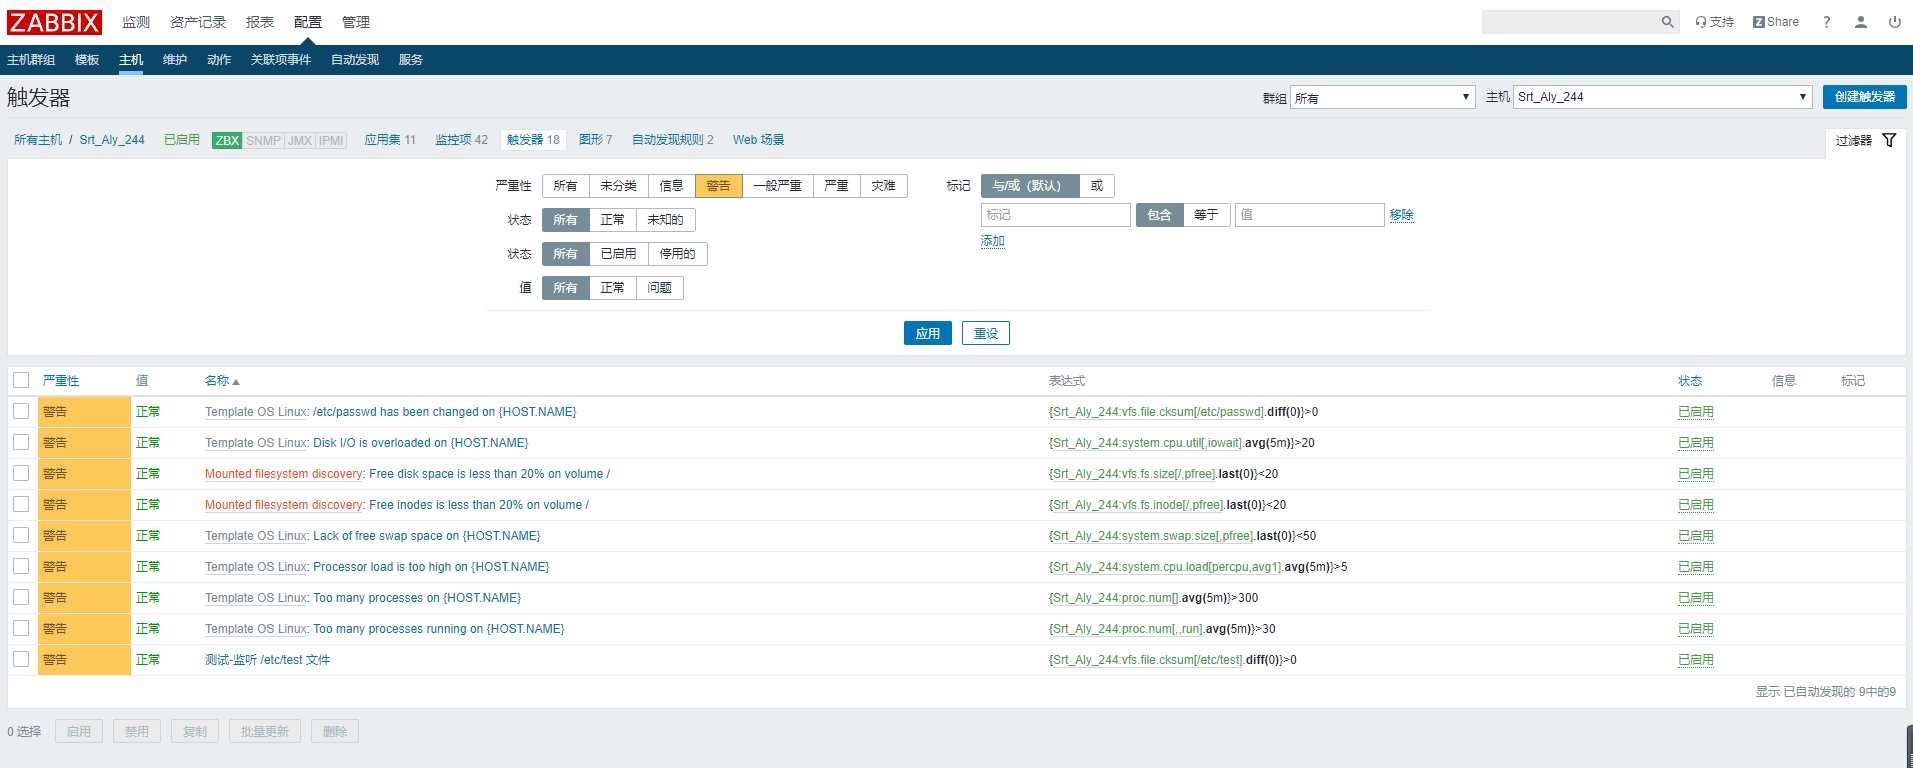Click the logout power icon

(1894, 22)
